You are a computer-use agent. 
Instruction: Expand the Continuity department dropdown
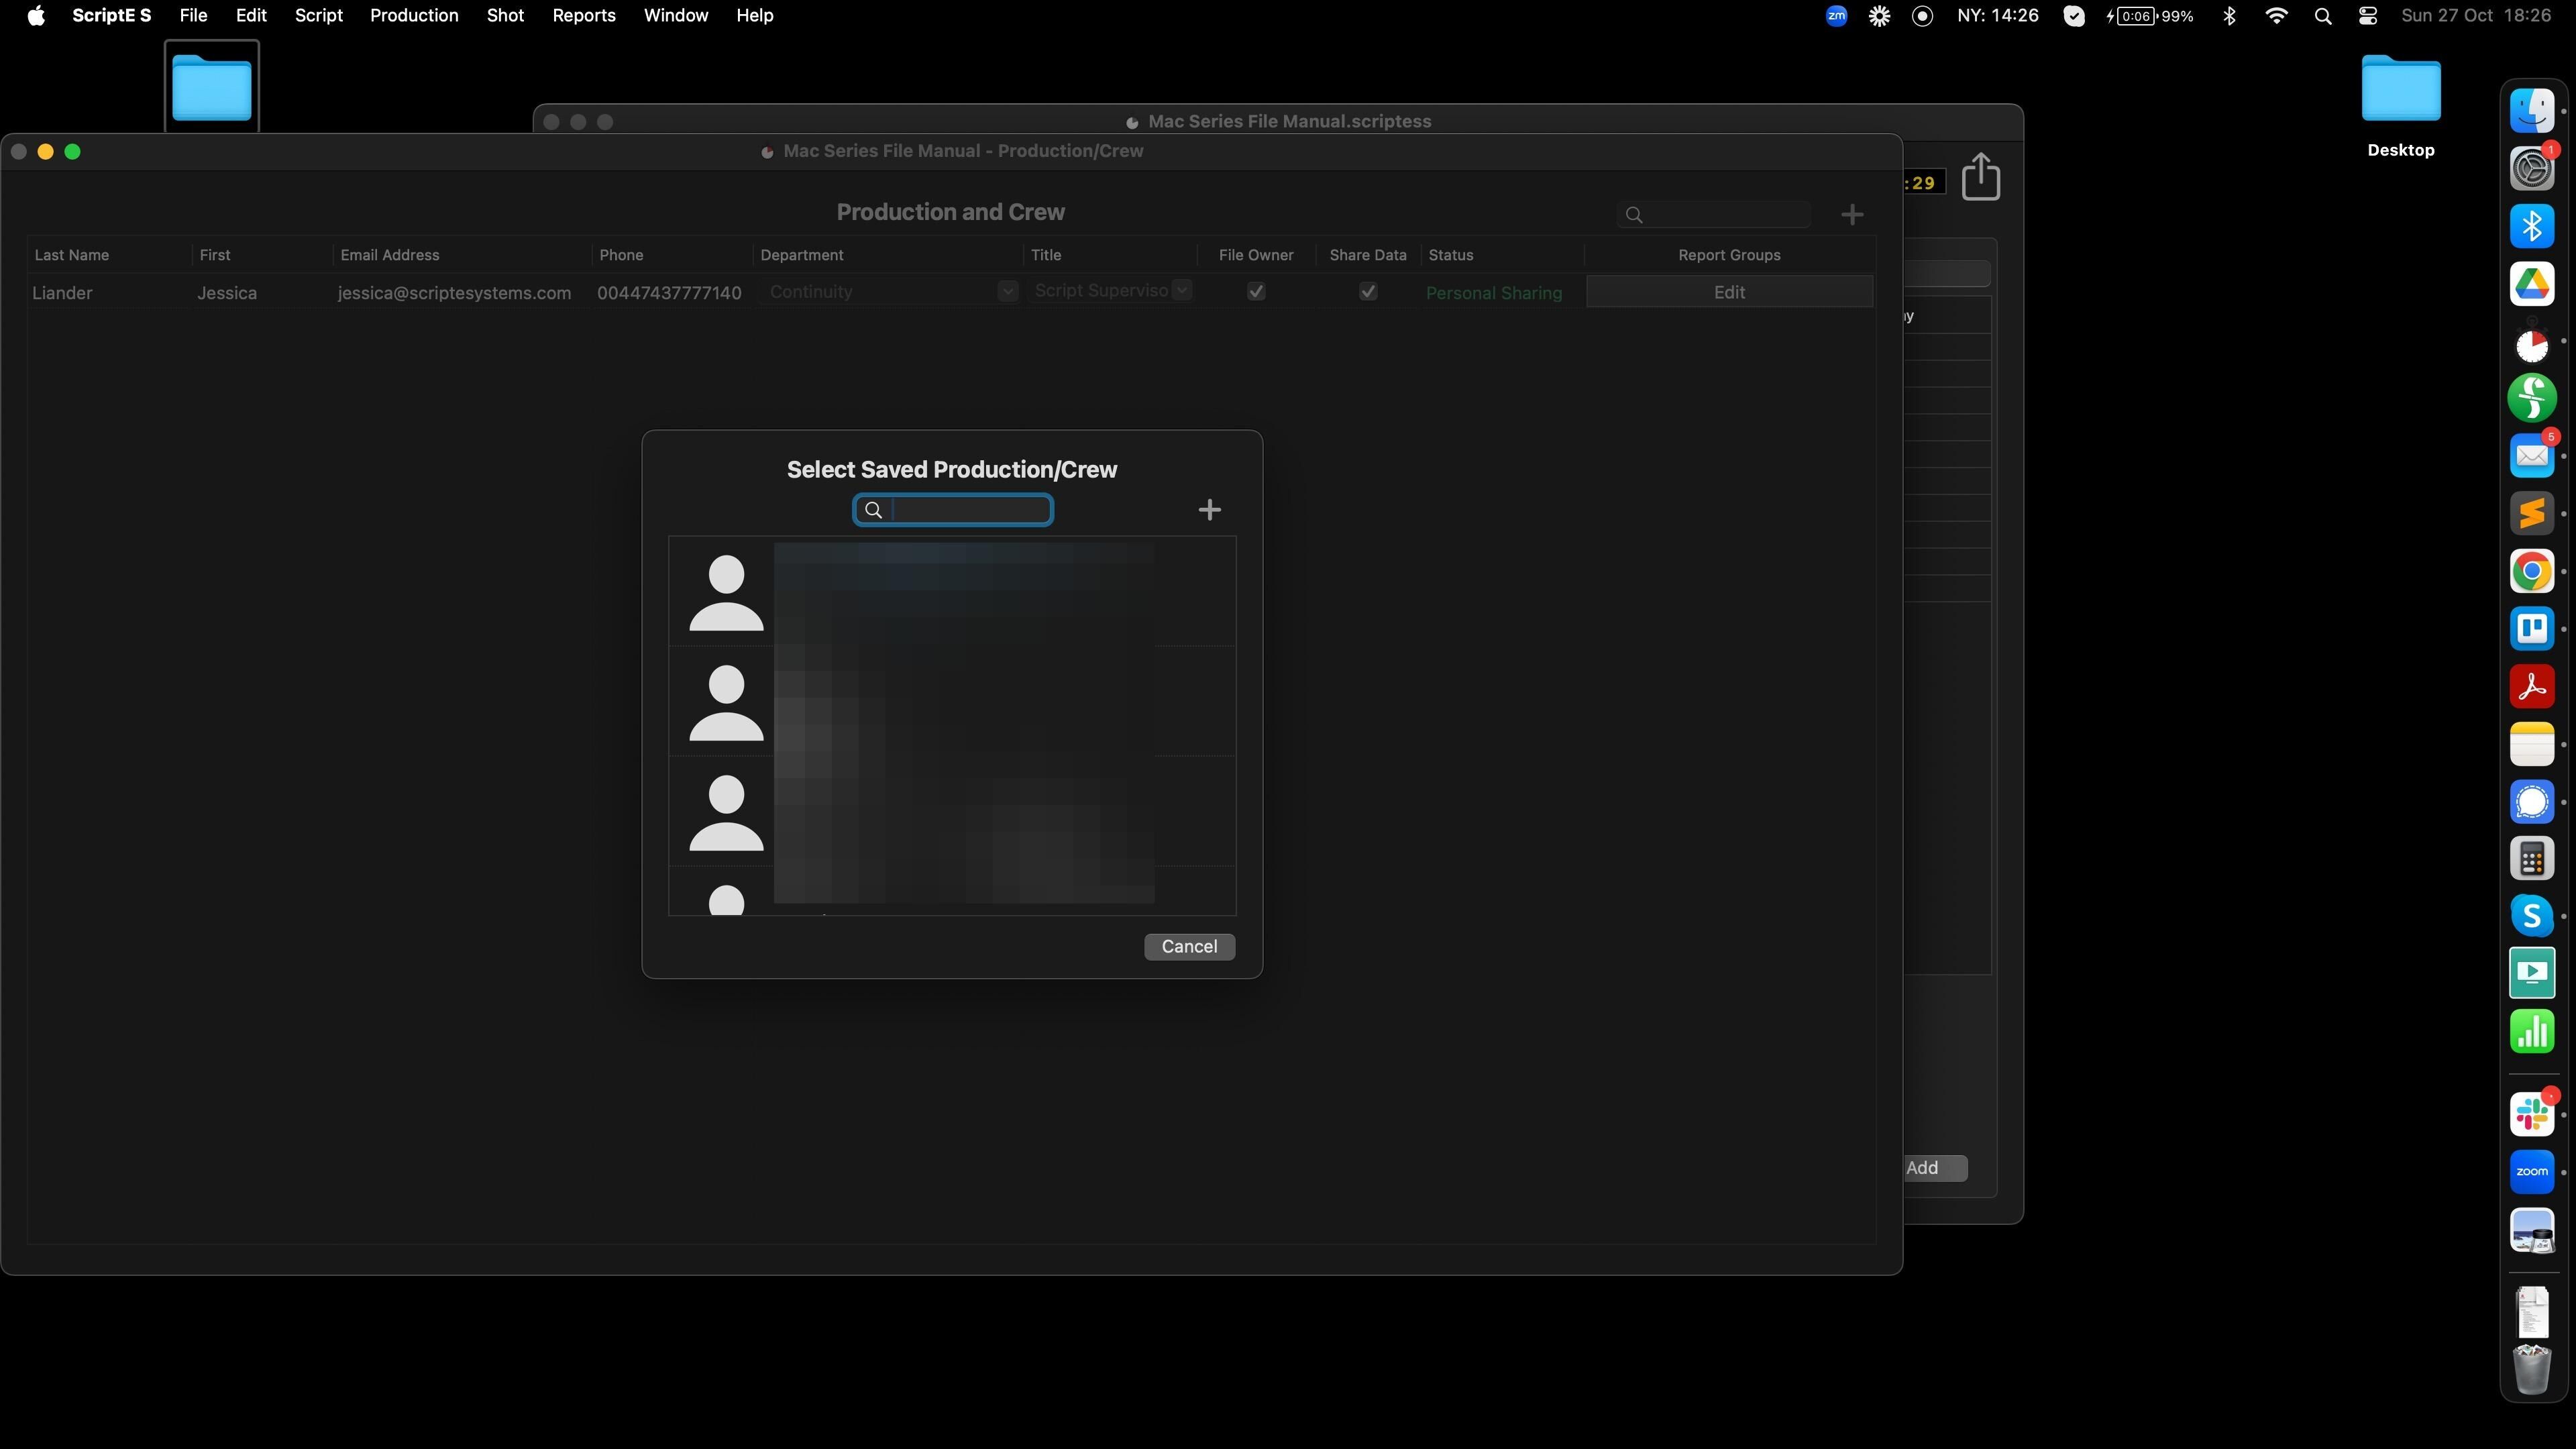pyautogui.click(x=1007, y=291)
